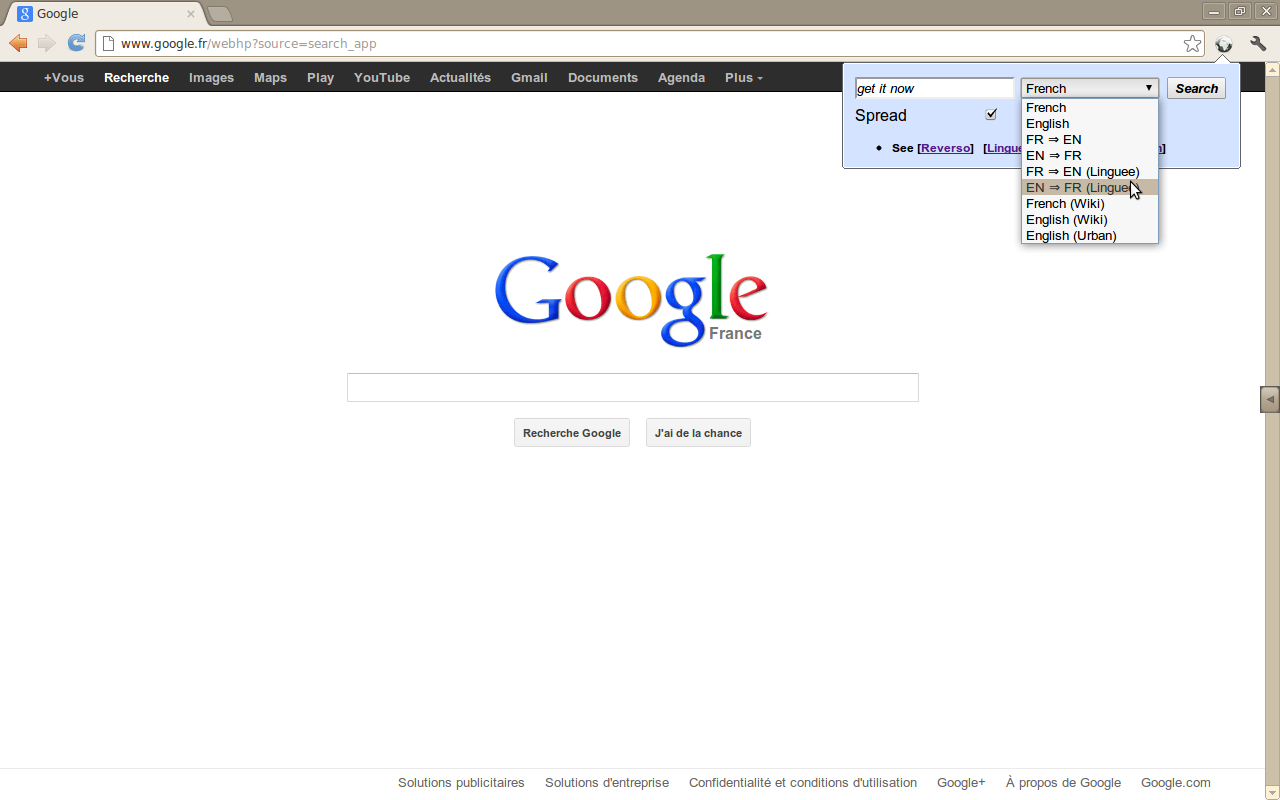Image resolution: width=1280 pixels, height=800 pixels.
Task: Open the wrench settings icon
Action: (x=1257, y=44)
